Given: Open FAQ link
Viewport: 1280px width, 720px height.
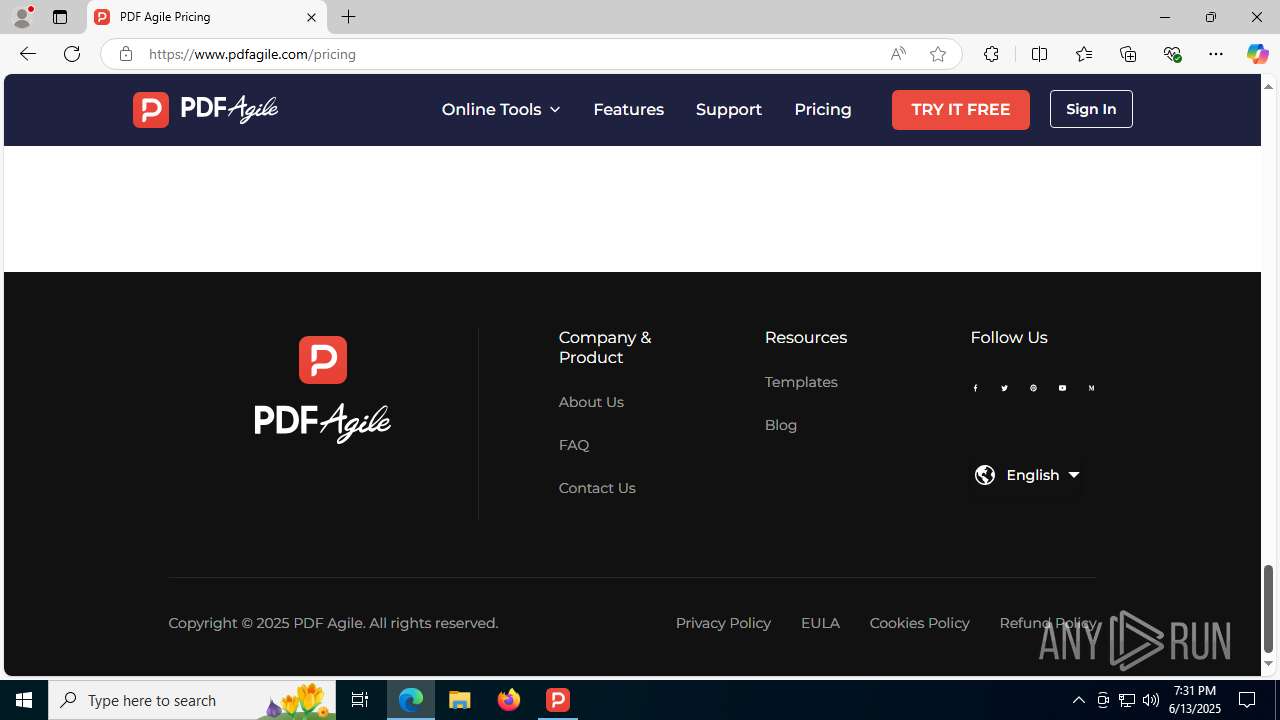Looking at the screenshot, I should 574,445.
